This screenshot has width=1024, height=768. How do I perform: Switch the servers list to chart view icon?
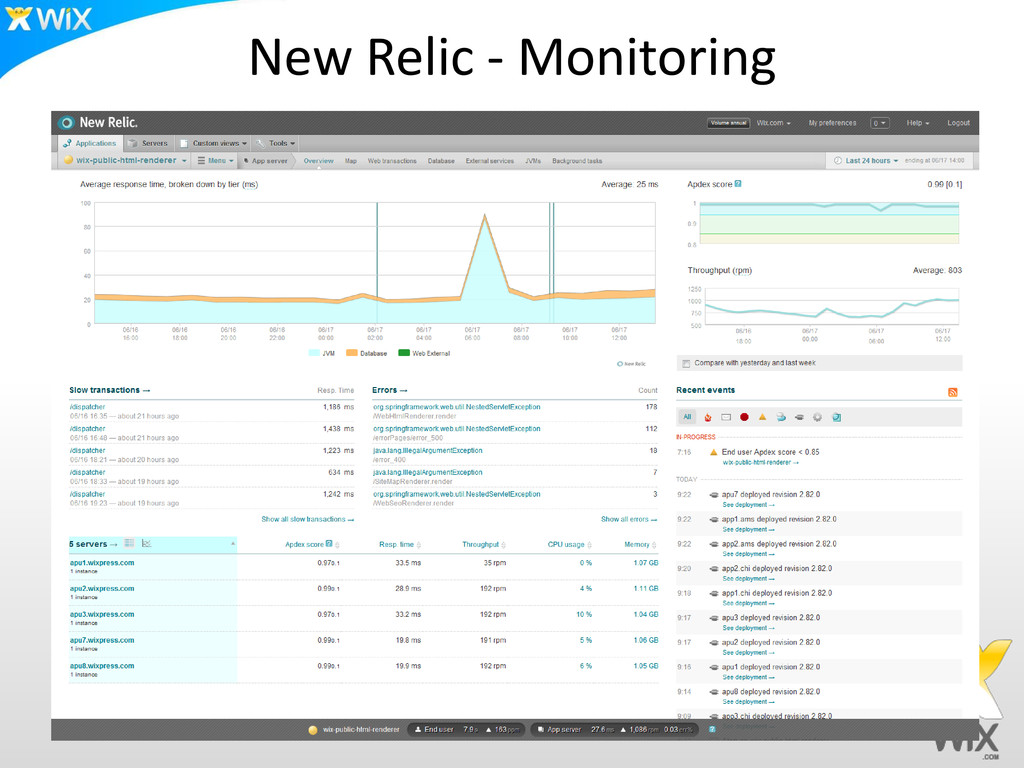point(146,543)
